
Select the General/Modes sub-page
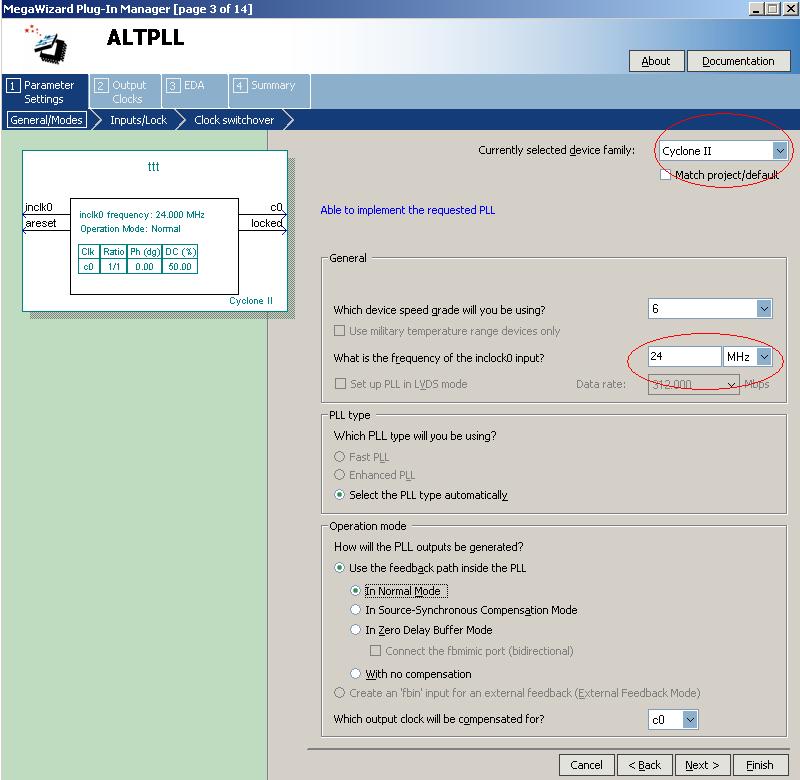pyautogui.click(x=46, y=120)
